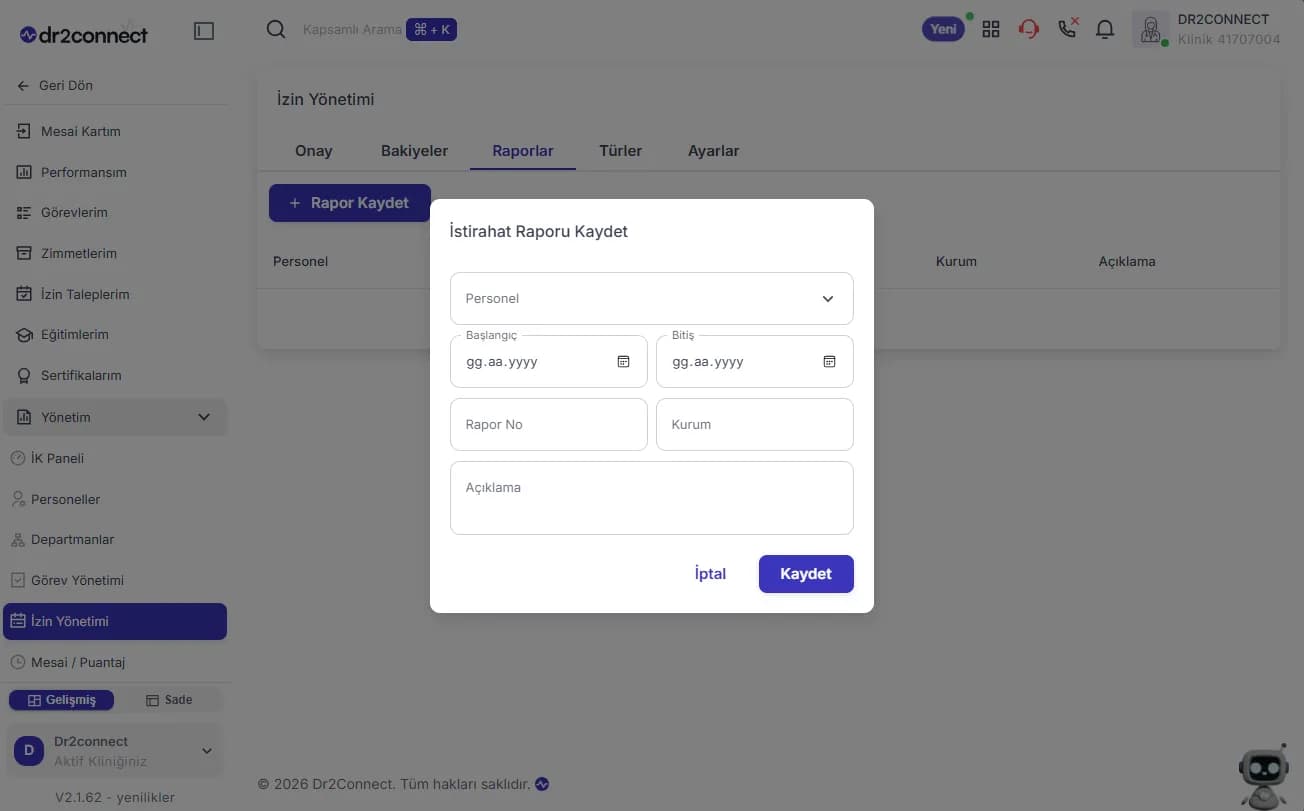Open the Bitiş calendar picker icon

(829, 361)
